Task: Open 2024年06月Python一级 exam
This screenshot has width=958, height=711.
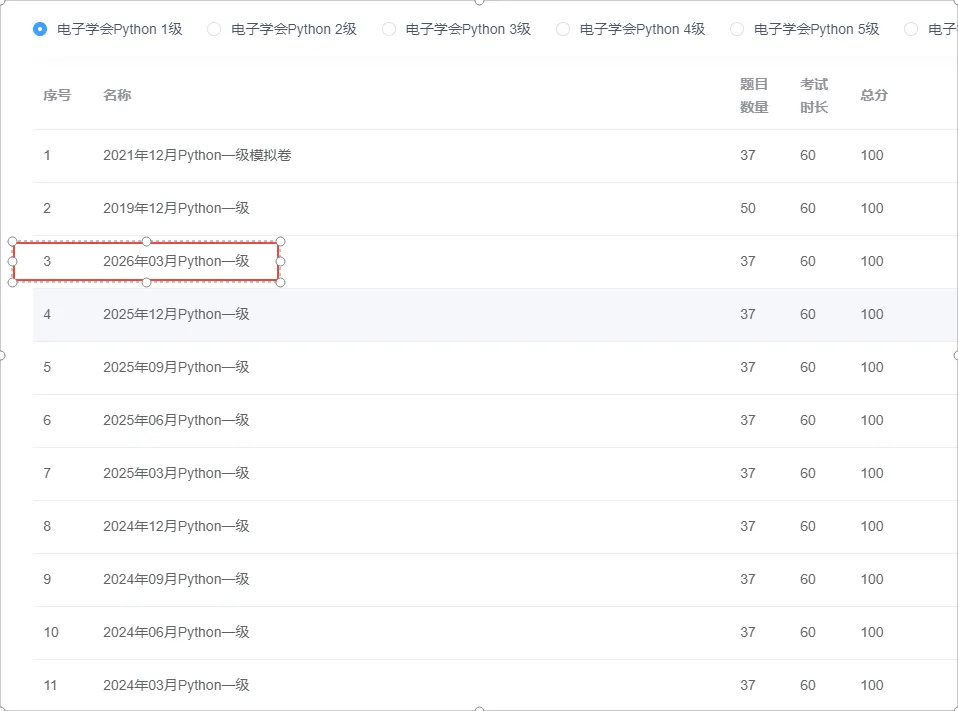Action: (x=177, y=632)
